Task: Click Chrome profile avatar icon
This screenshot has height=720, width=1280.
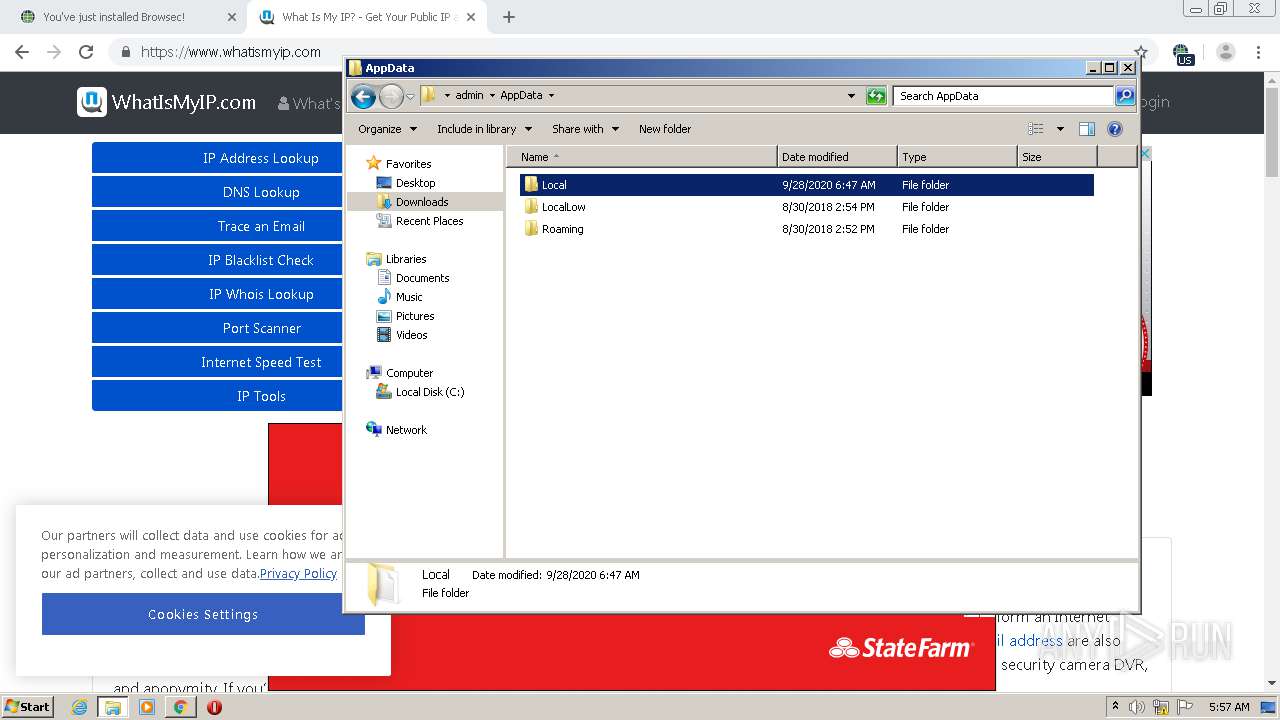Action: [x=1226, y=52]
